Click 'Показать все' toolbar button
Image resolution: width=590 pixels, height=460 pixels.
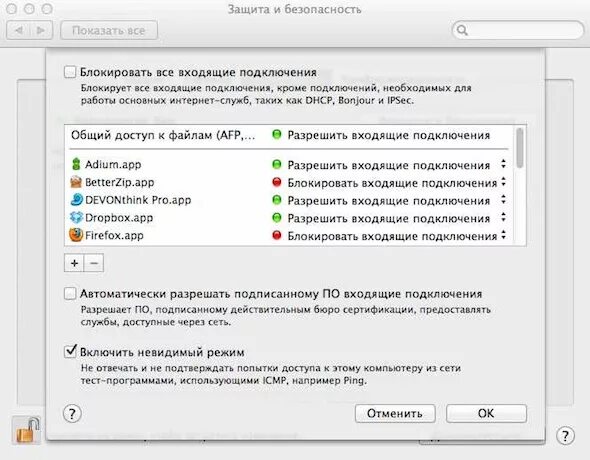[109, 30]
